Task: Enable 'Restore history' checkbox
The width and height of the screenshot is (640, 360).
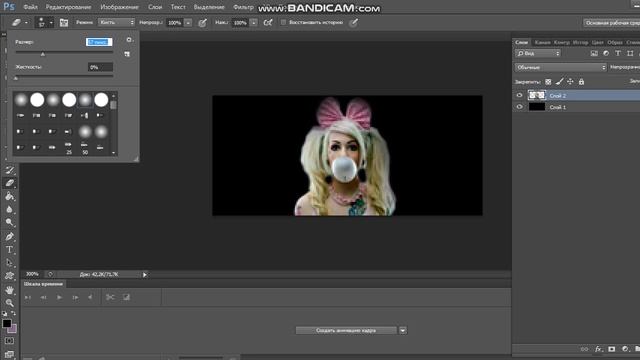Action: (x=283, y=22)
